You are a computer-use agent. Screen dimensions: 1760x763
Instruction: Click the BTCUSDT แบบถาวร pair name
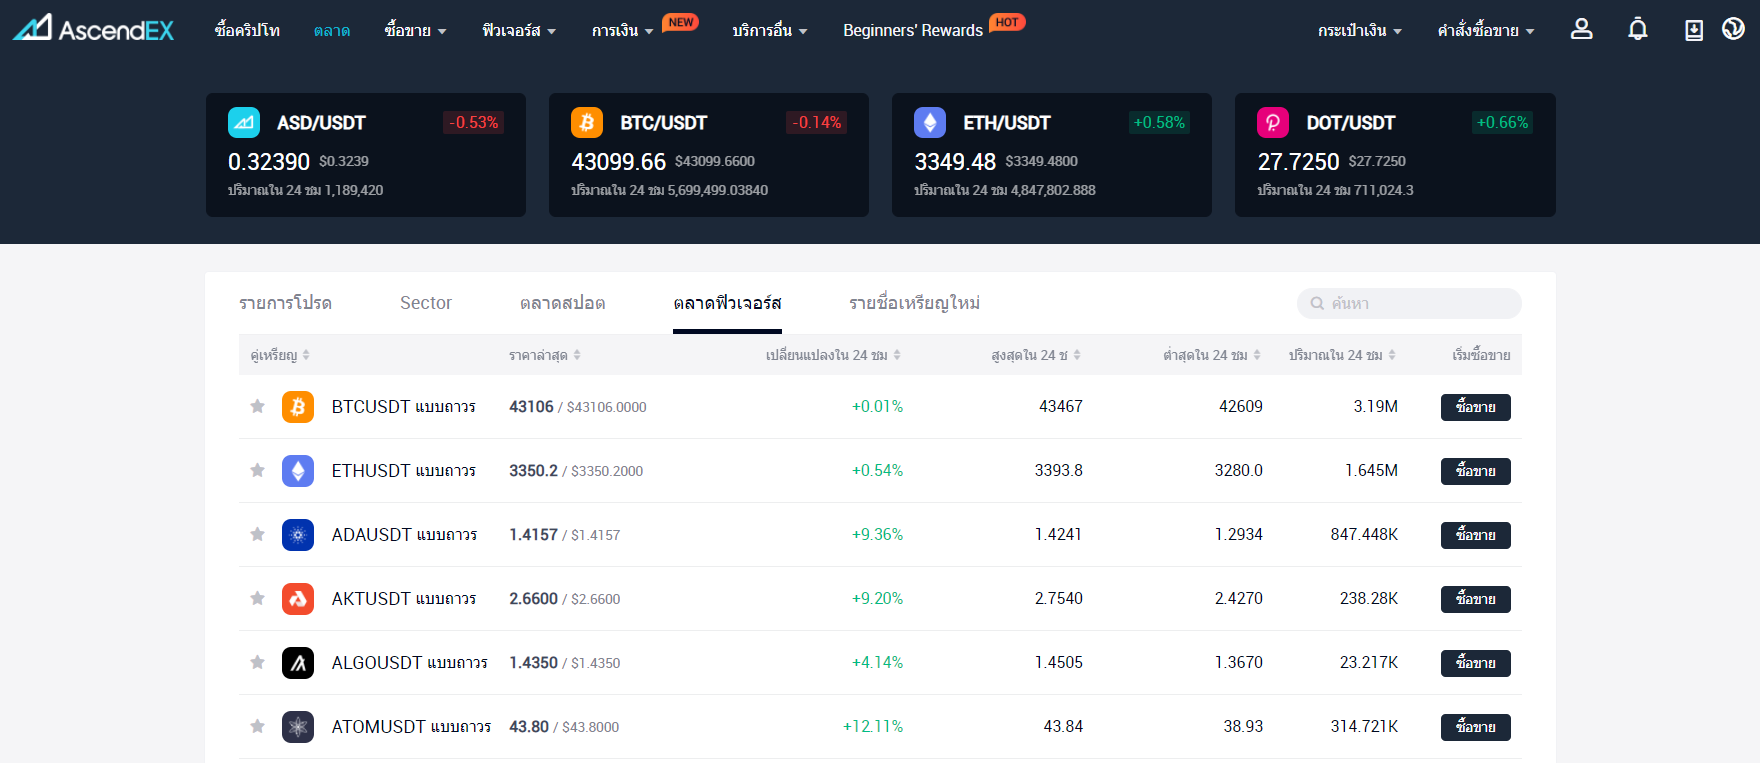[x=403, y=407]
